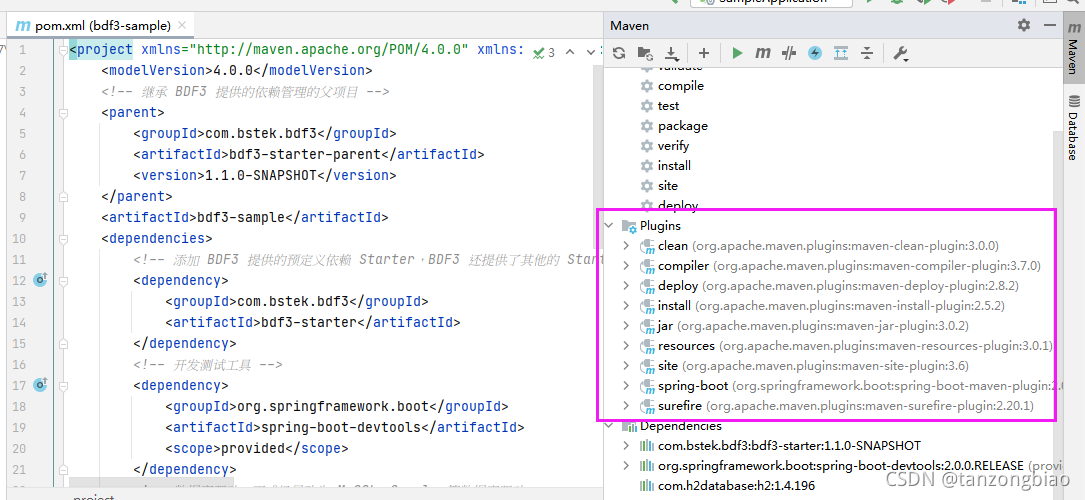The image size is (1085, 500).
Task: Show Maven dependencies diagram icon
Action: point(841,53)
